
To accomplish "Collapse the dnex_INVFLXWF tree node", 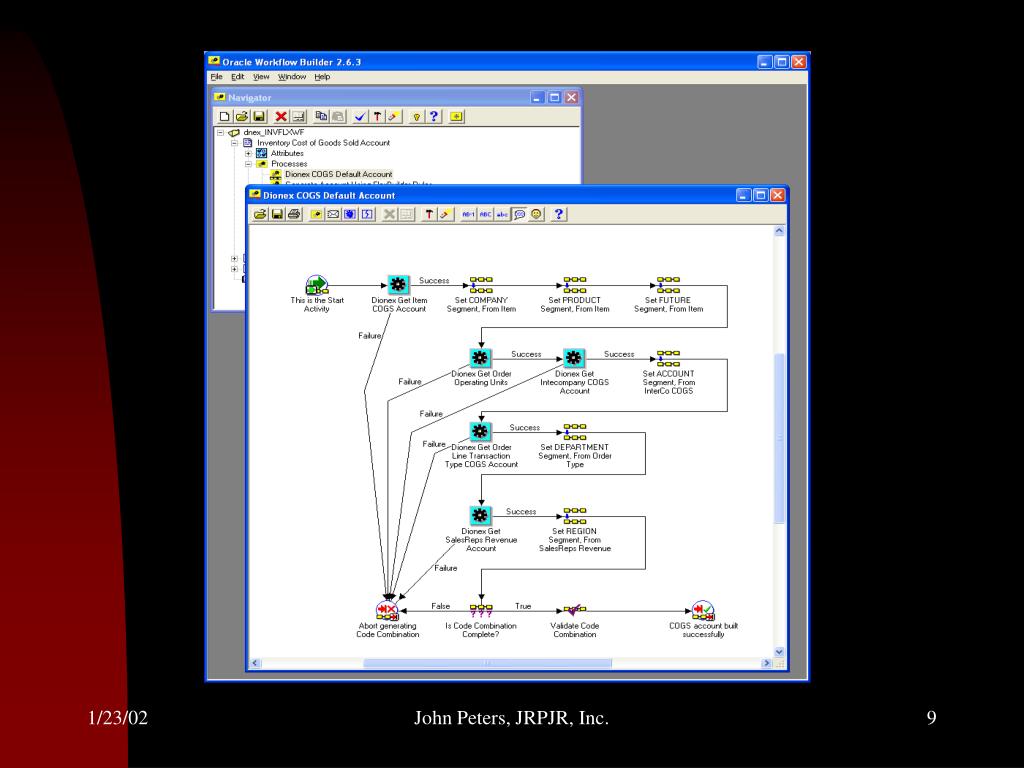I will (x=221, y=132).
